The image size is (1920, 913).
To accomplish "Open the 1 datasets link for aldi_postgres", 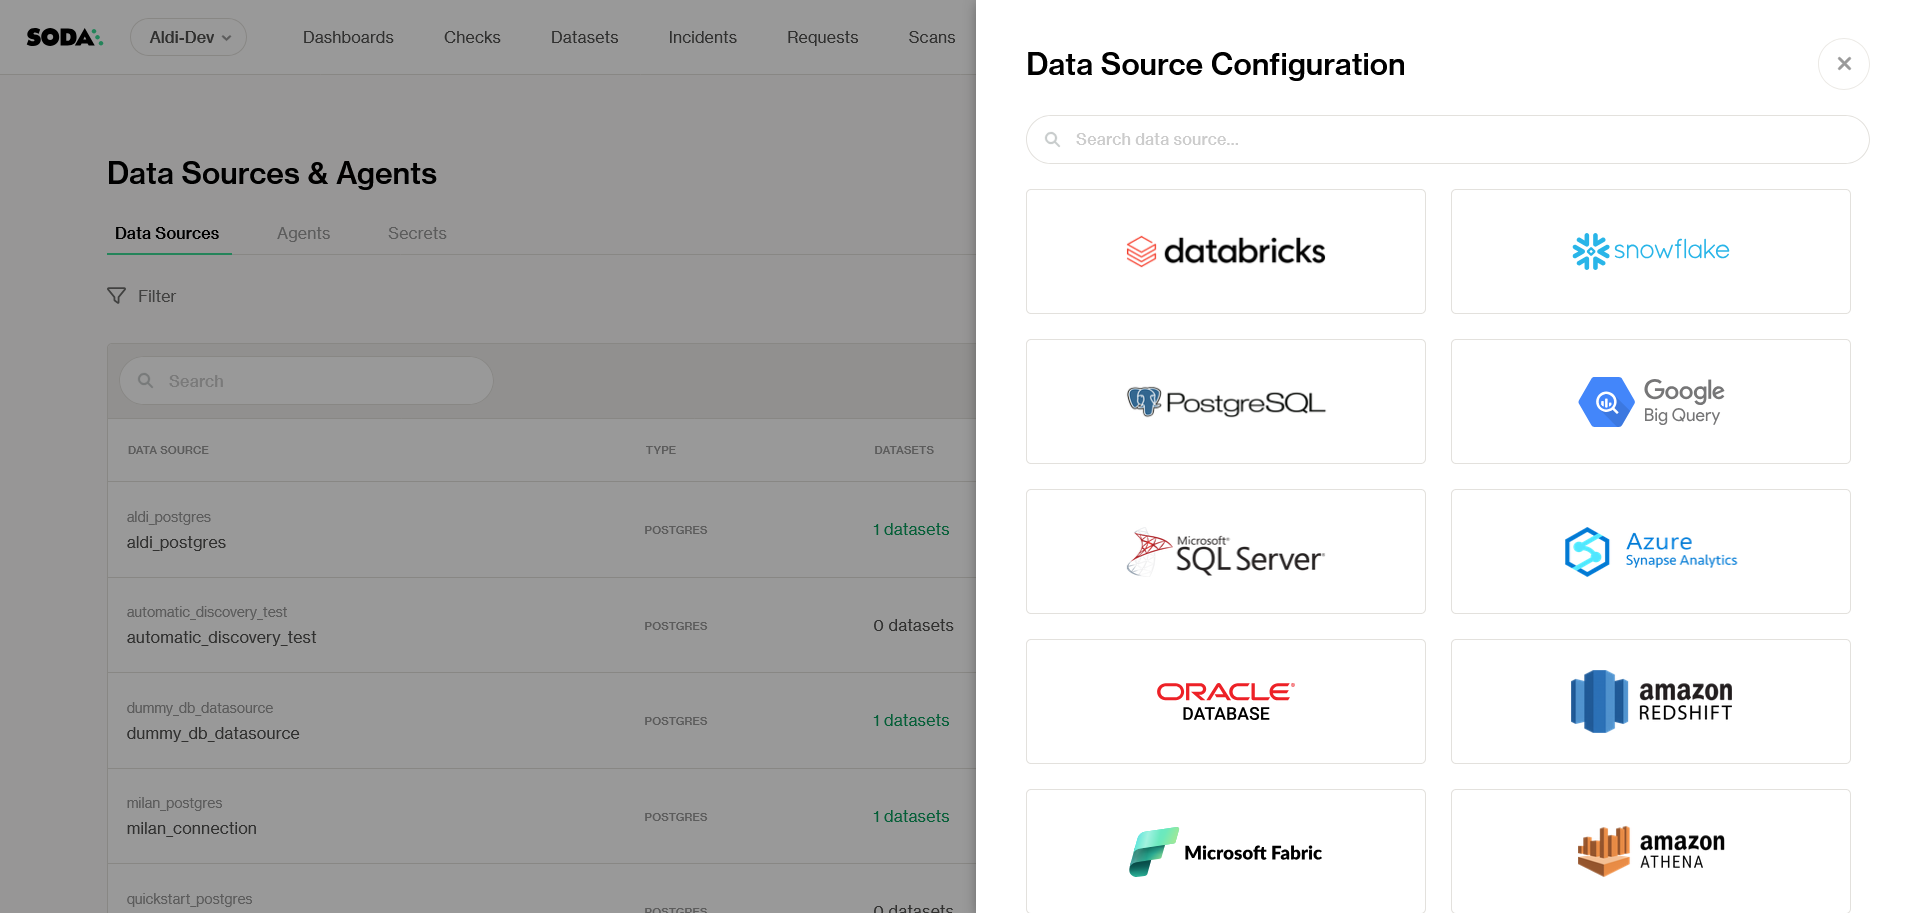I will [911, 529].
